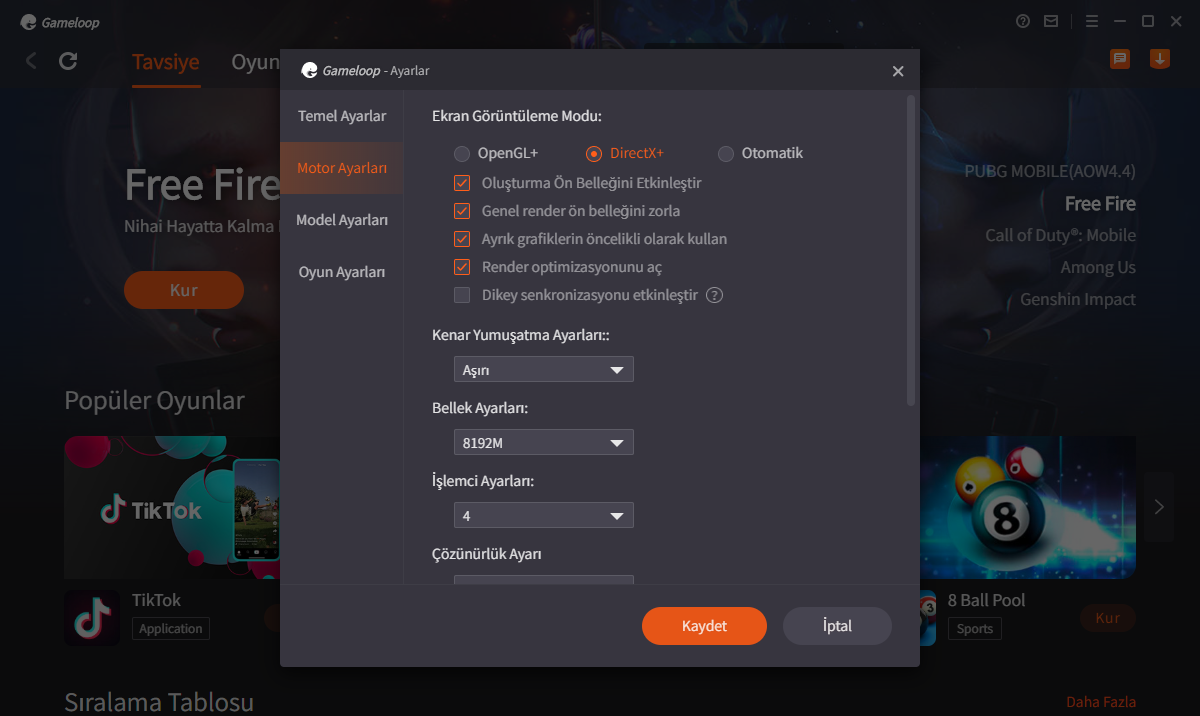Screen dimensions: 1200x716
Task: Click the help icon next to Dikey senkronizasyonu
Action: point(714,295)
